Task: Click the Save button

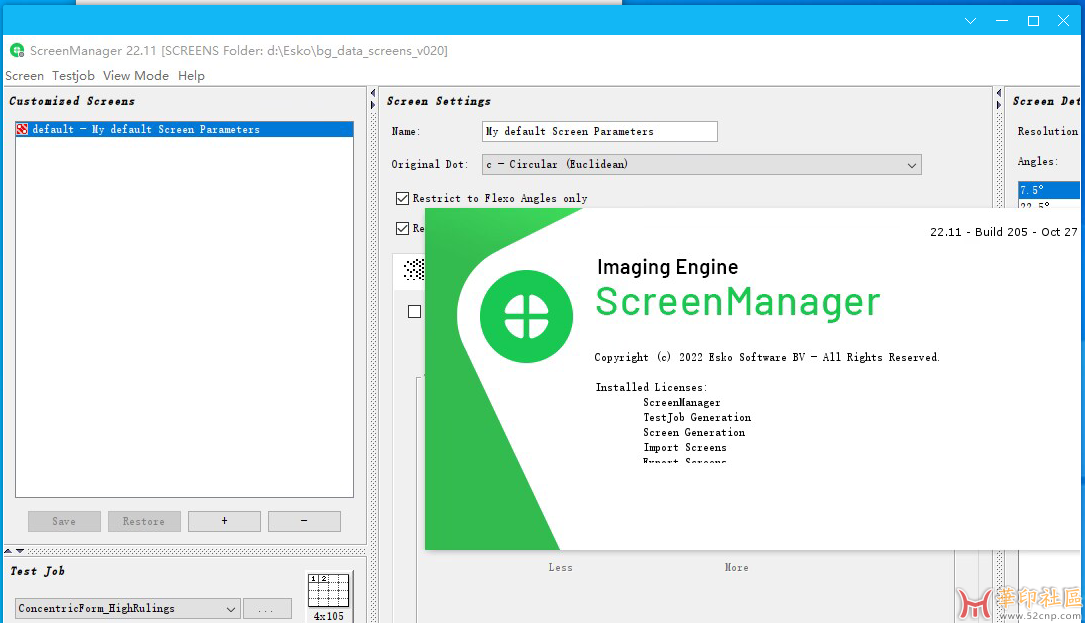Action: (x=64, y=521)
